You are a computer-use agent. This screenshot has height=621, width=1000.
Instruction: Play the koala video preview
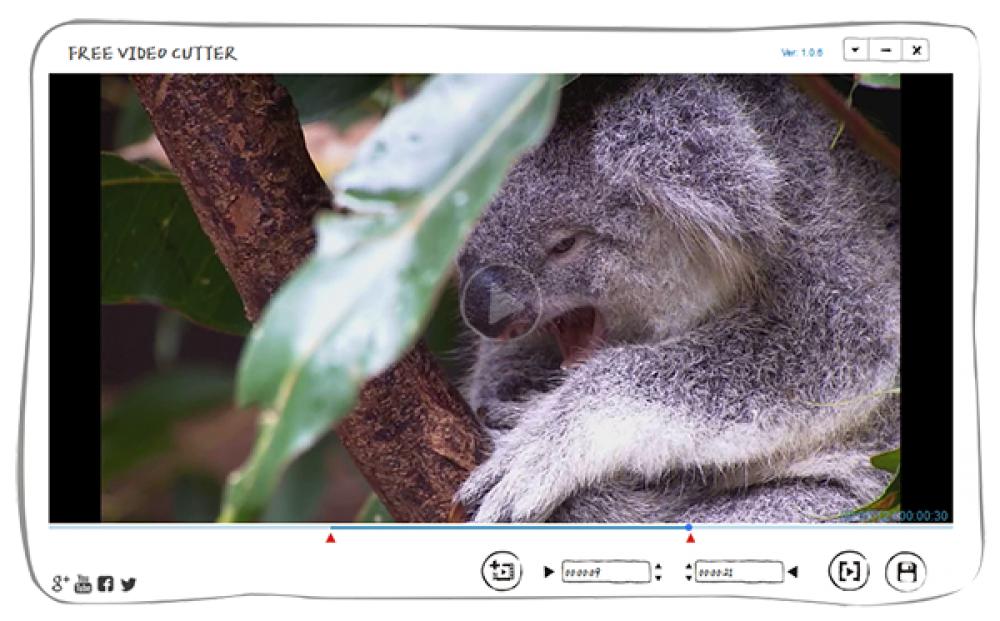point(502,302)
